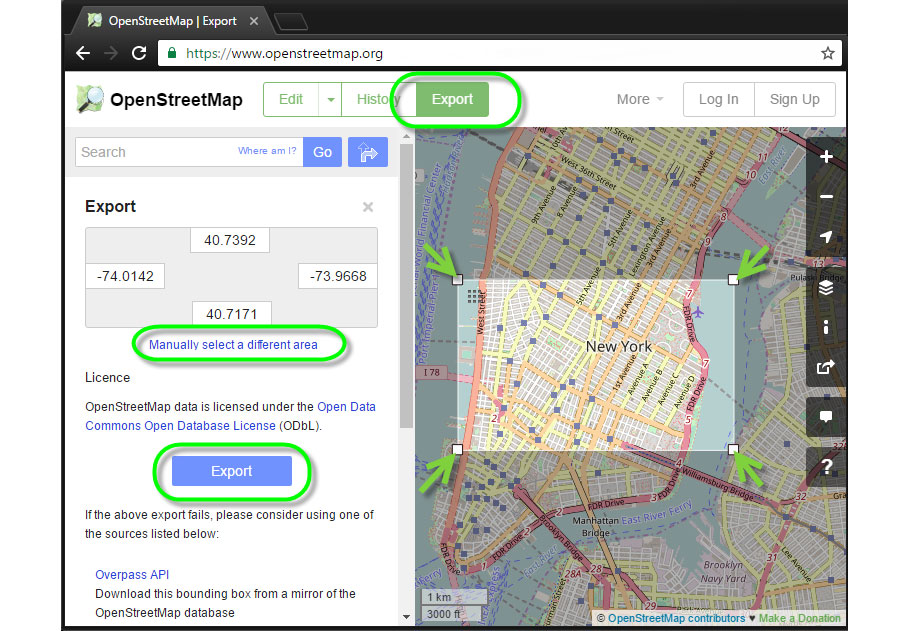
Task: Click top-left selection box handle
Action: pyautogui.click(x=457, y=280)
